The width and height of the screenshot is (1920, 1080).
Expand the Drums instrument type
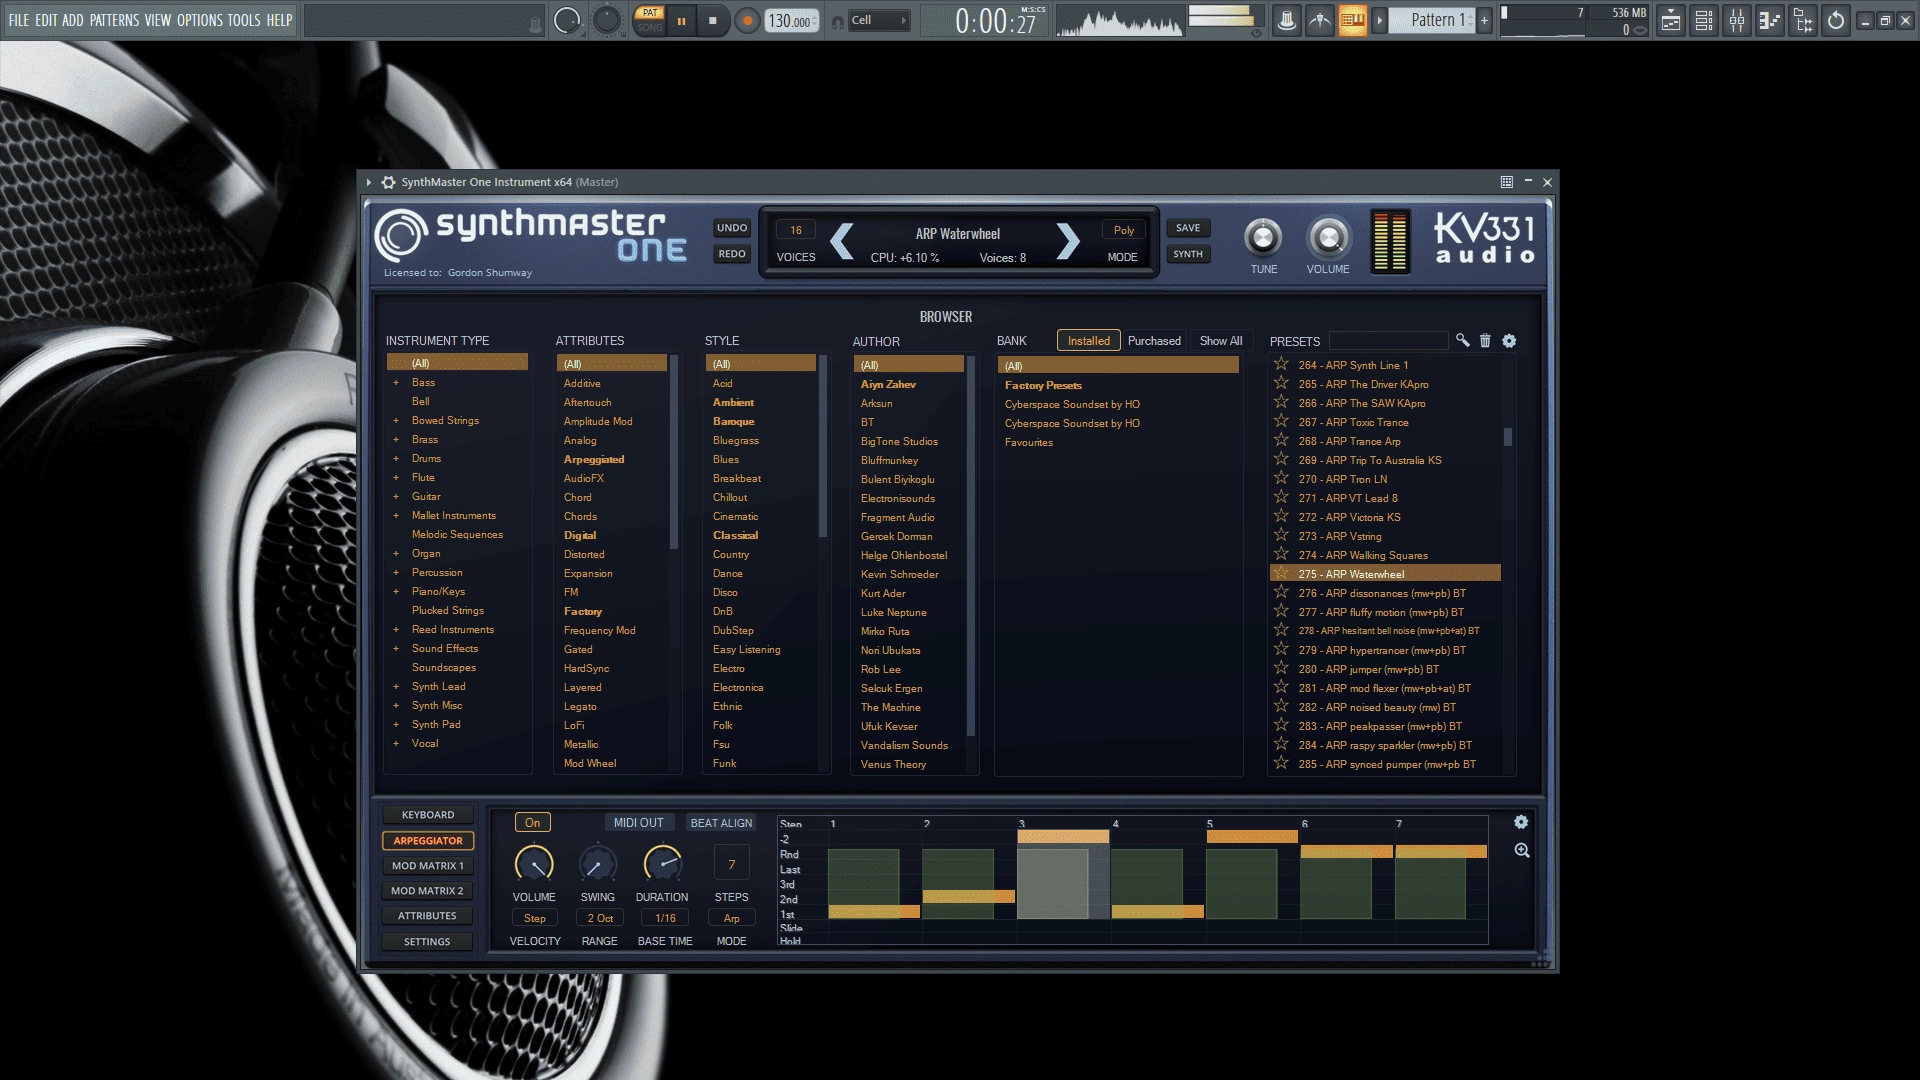(x=396, y=459)
